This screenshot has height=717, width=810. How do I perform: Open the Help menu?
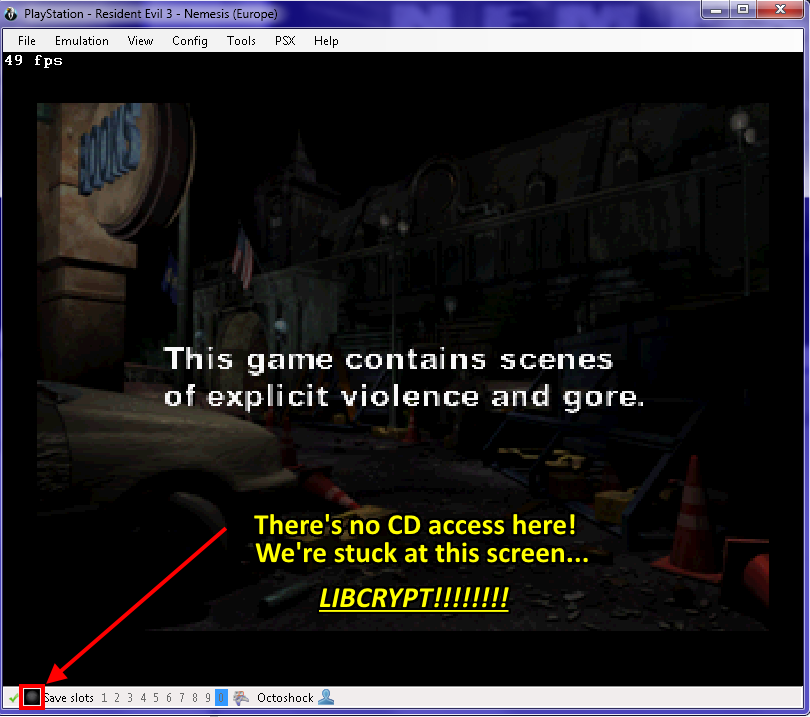326,41
